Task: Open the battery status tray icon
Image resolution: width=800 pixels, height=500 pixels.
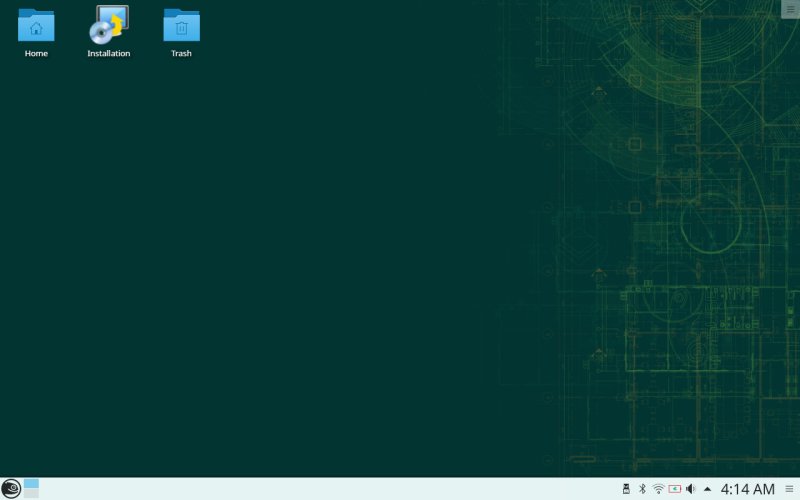Action: [x=674, y=489]
